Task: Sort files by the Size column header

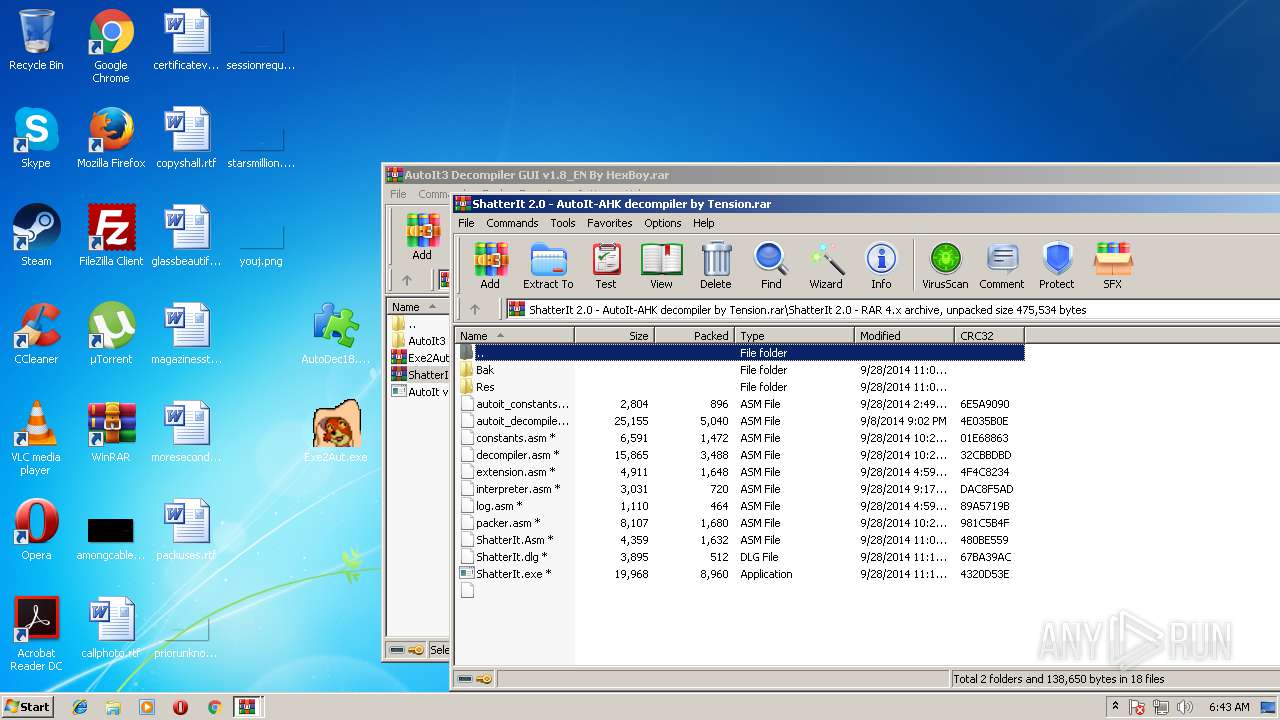Action: tap(614, 336)
